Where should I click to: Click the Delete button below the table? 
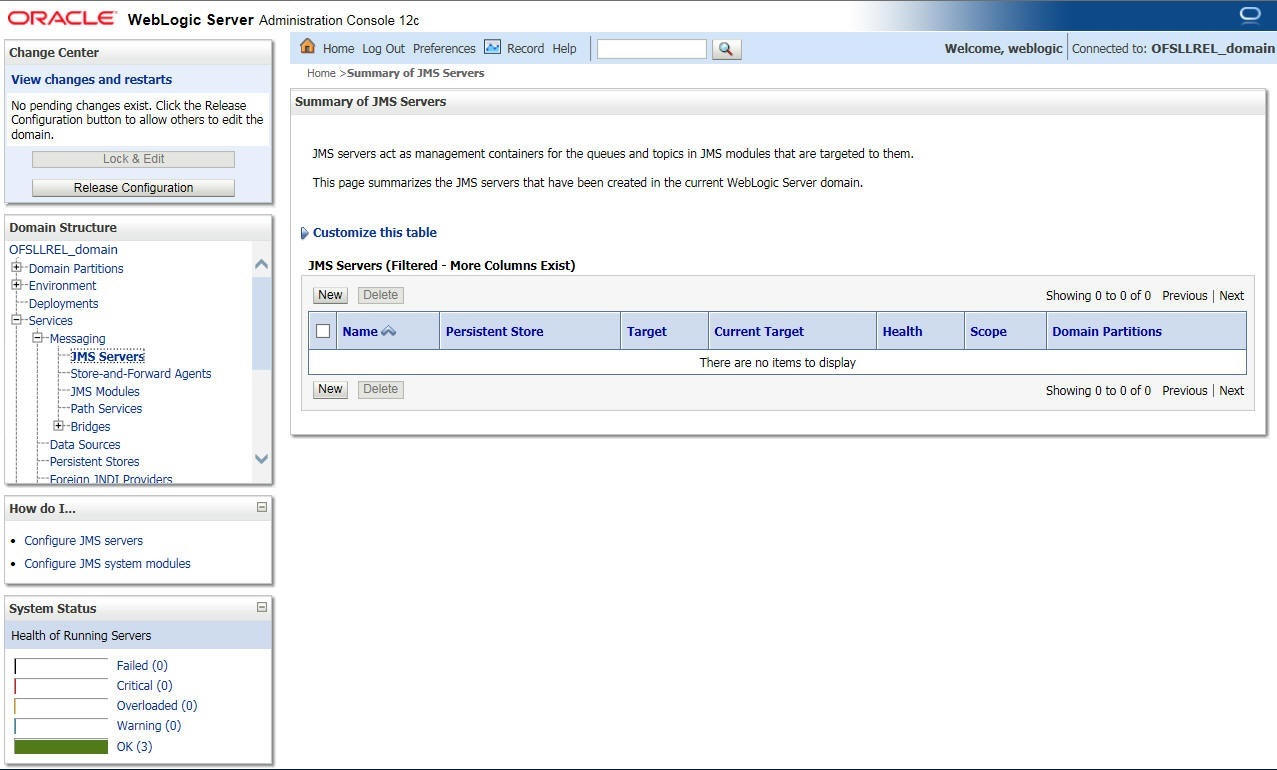(x=380, y=389)
